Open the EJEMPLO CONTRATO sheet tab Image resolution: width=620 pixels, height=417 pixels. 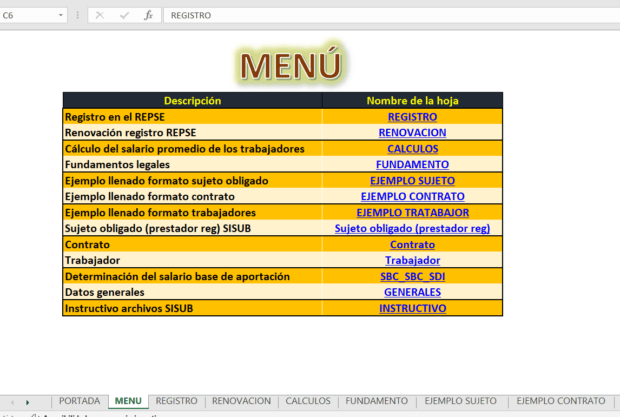coord(561,401)
